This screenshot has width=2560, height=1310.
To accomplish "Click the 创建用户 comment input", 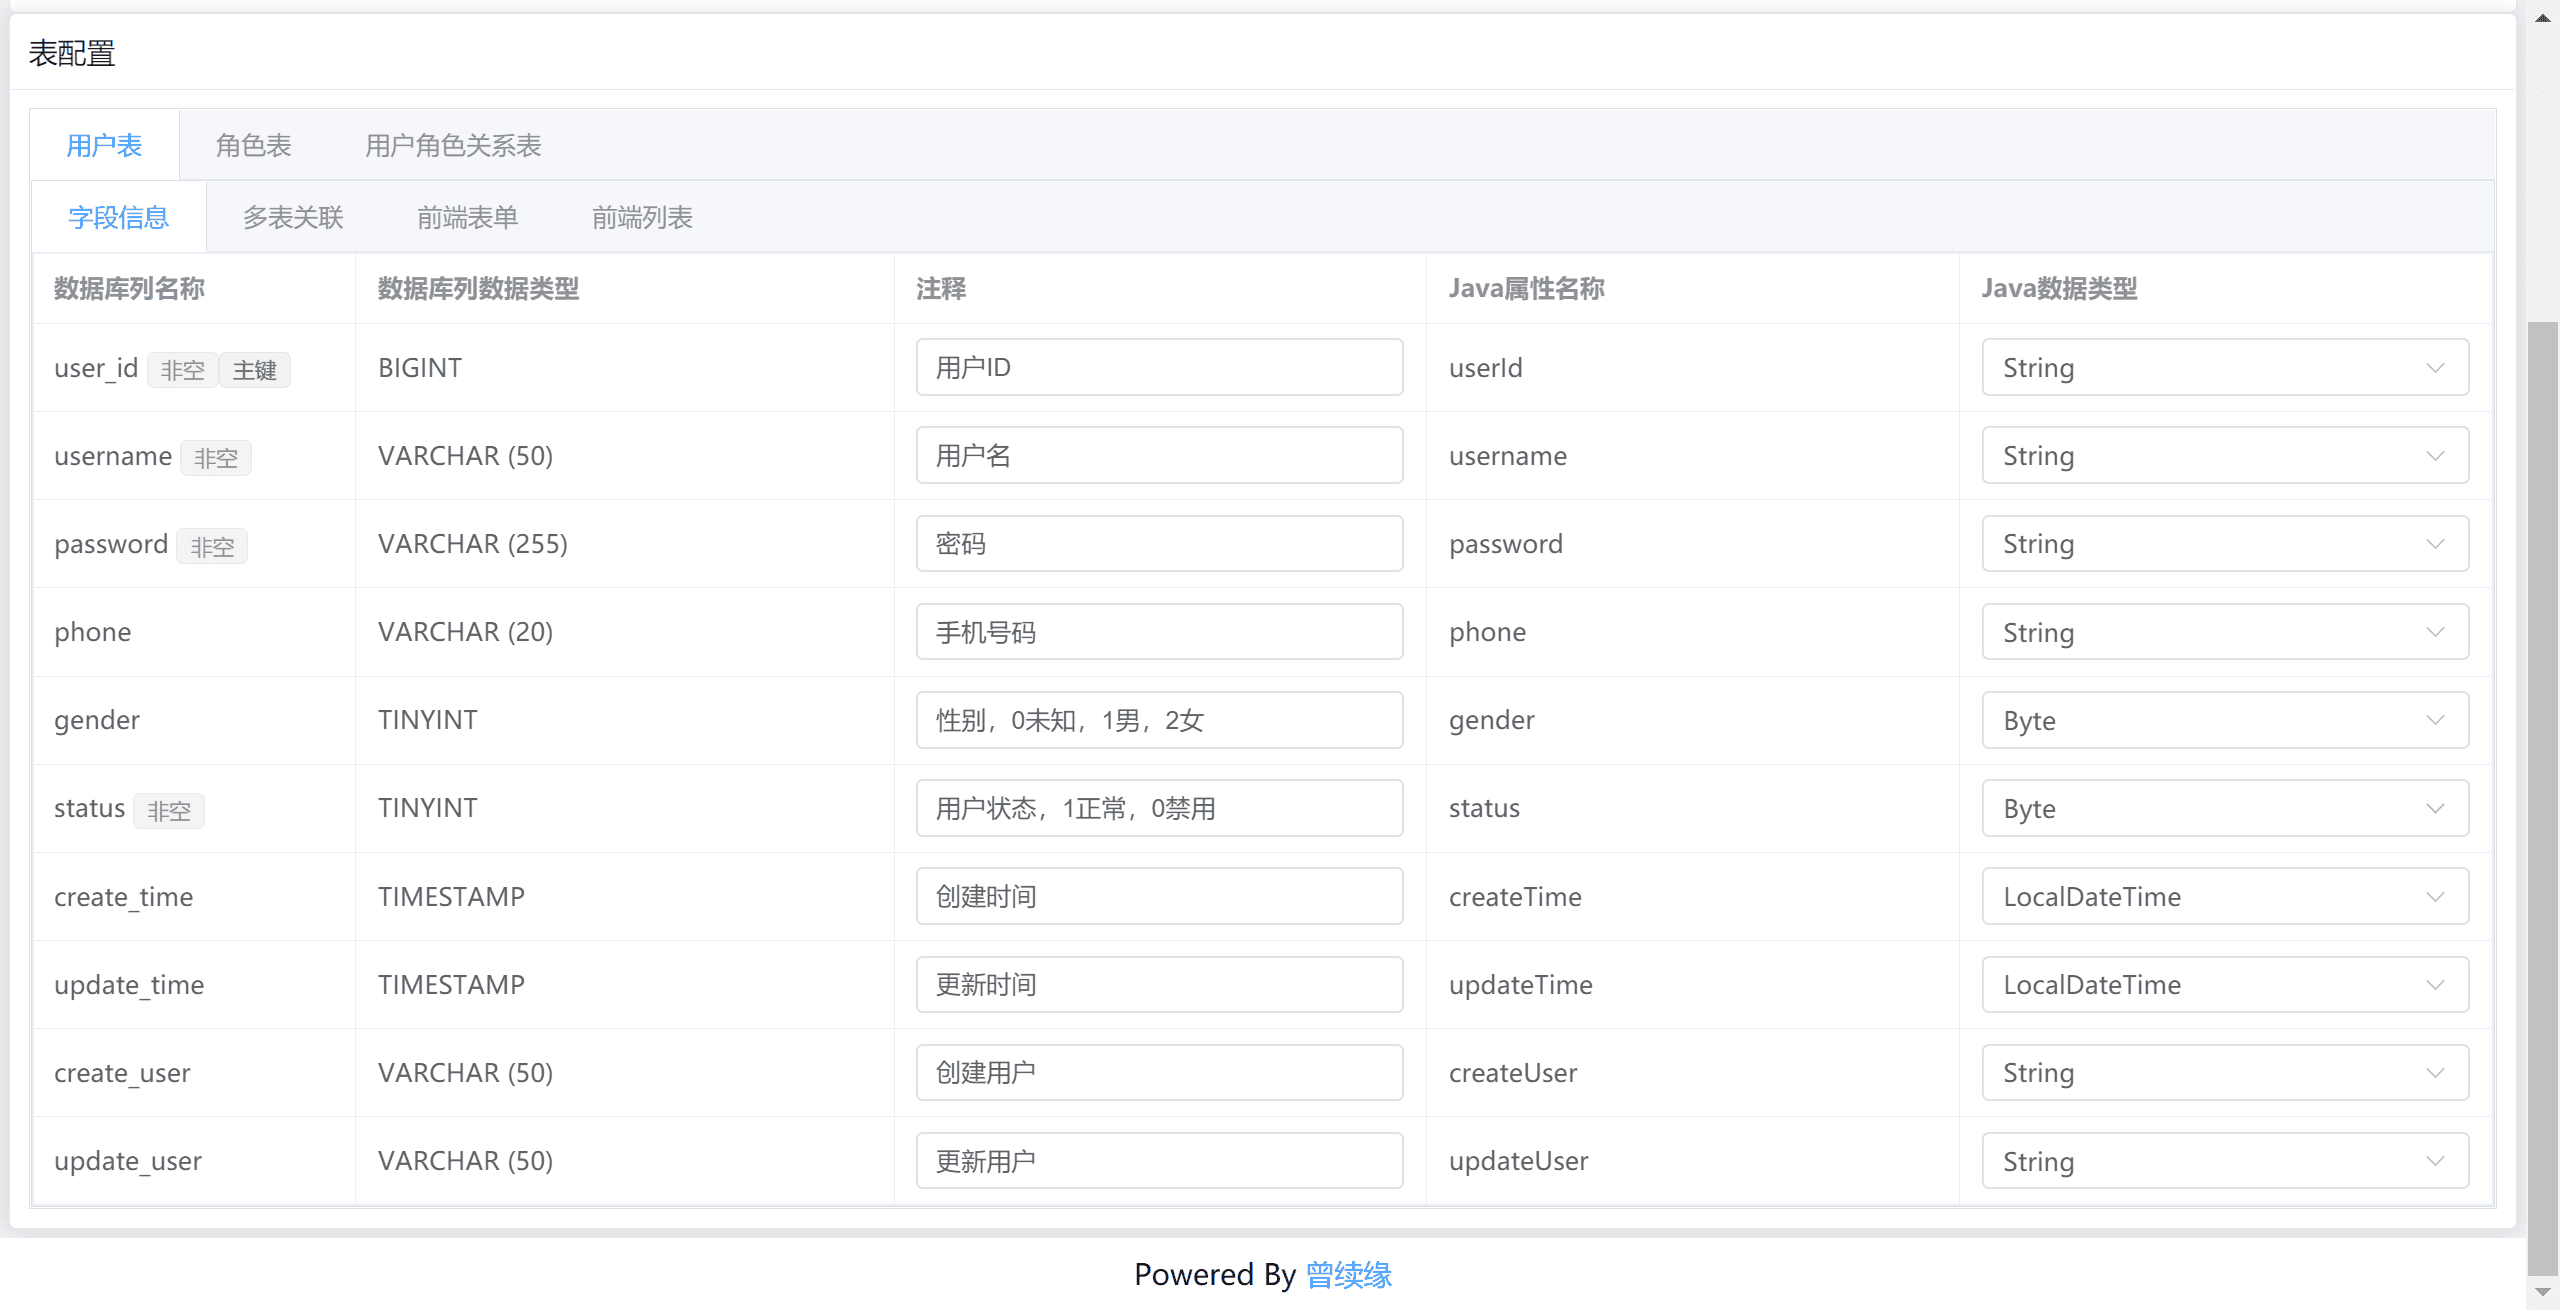I will click(1159, 1073).
